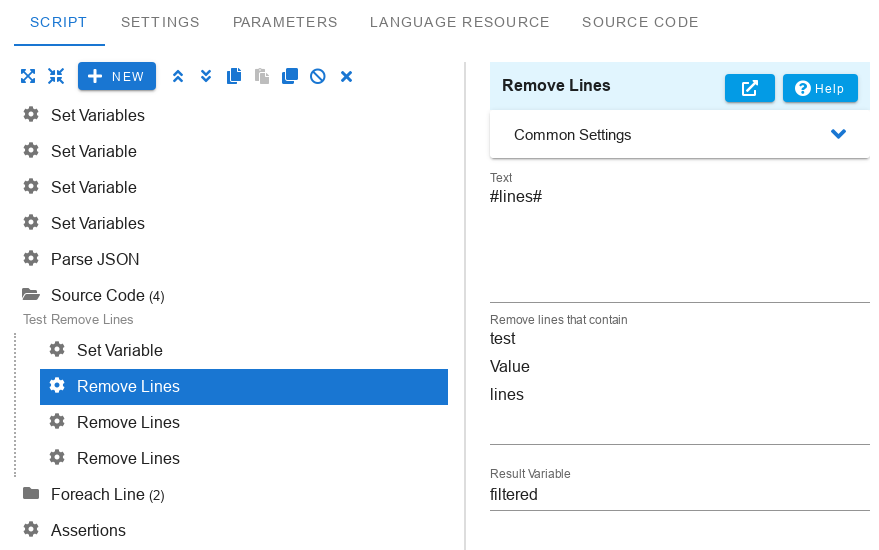879x550 pixels.
Task: Click the delete X icon in toolbar
Action: (x=346, y=76)
